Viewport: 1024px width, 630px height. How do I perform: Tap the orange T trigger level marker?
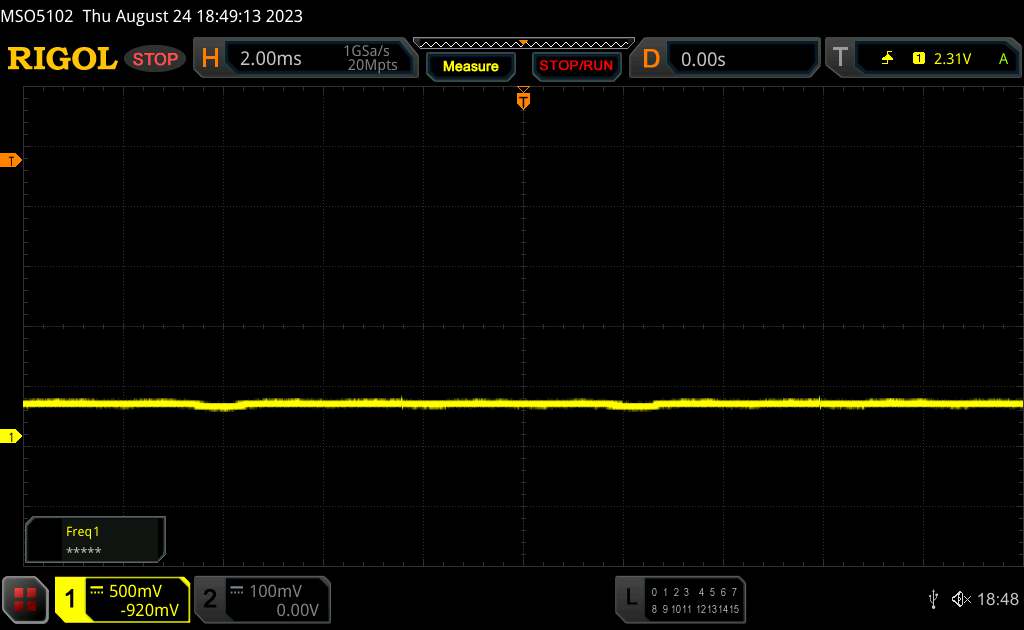click(x=12, y=160)
